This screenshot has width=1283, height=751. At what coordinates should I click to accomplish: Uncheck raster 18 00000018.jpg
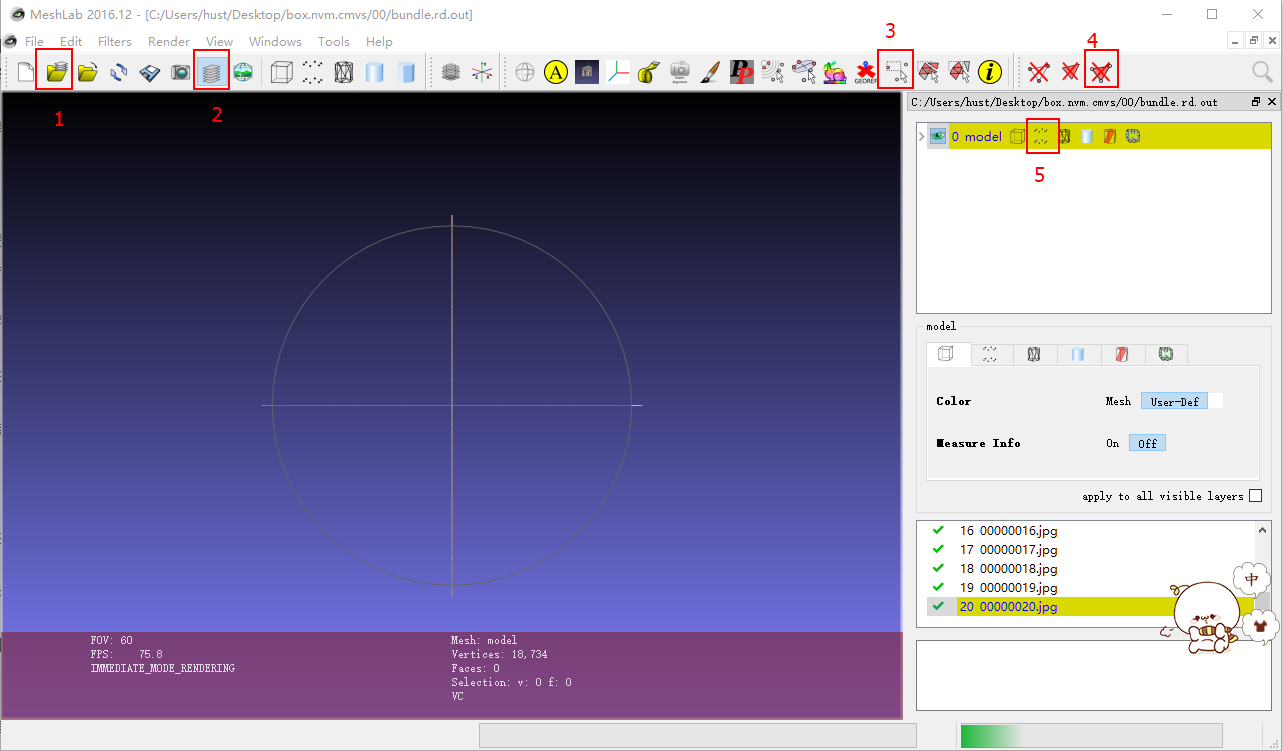937,567
